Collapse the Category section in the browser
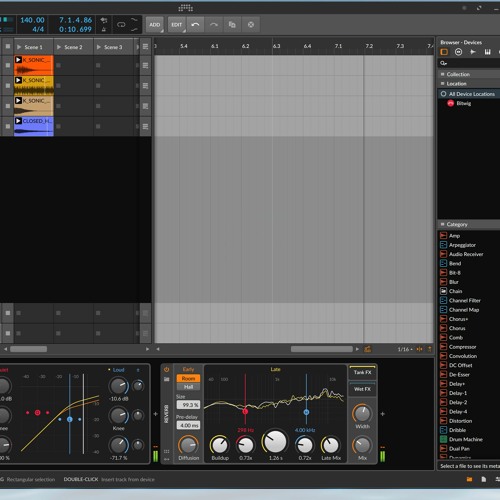This screenshot has width=500, height=500. coord(469,224)
